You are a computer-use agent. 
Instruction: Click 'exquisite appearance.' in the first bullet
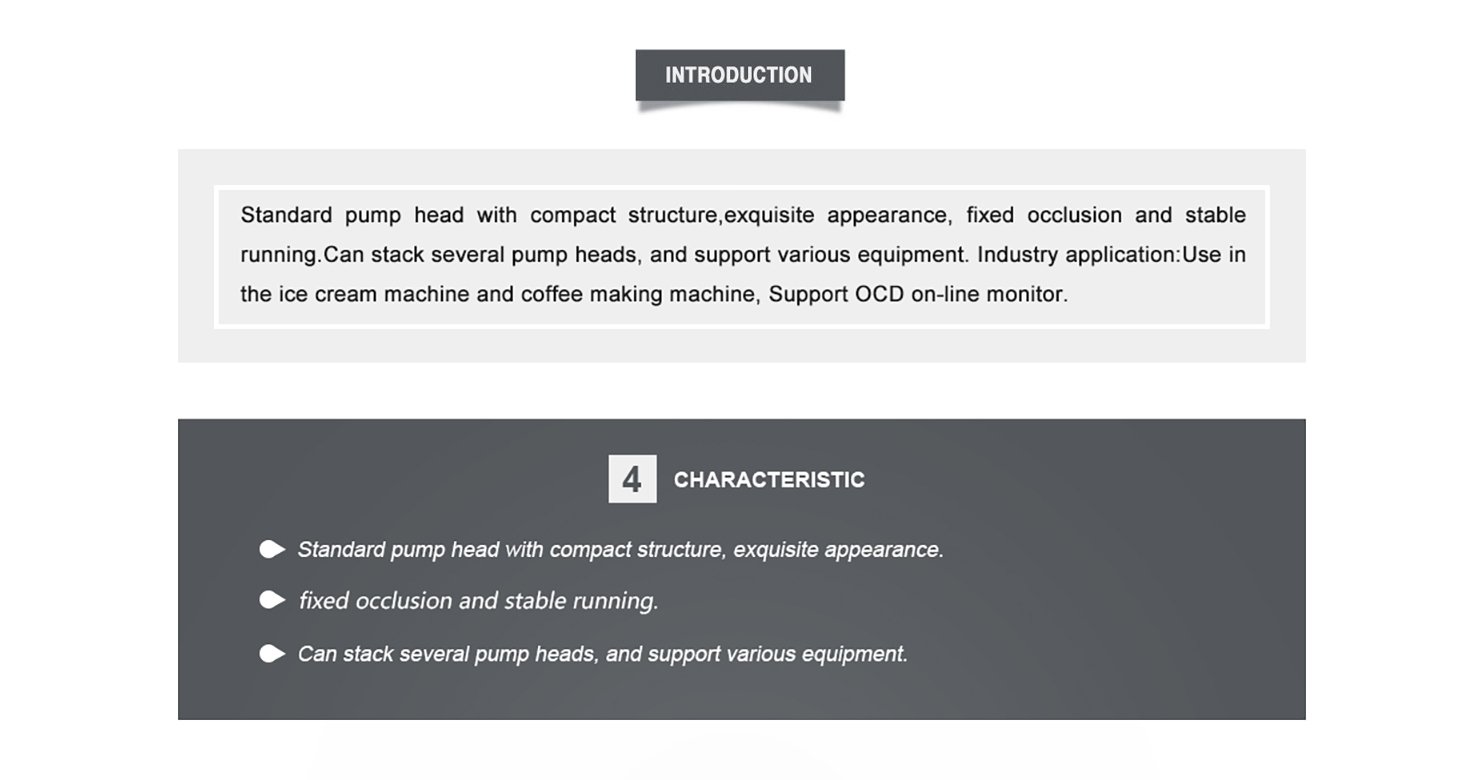pos(838,550)
